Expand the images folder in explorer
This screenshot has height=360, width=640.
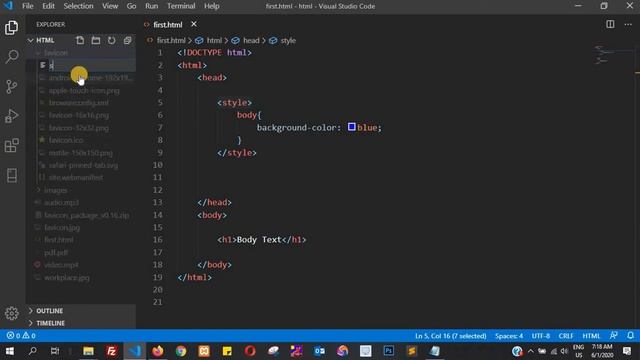56,190
